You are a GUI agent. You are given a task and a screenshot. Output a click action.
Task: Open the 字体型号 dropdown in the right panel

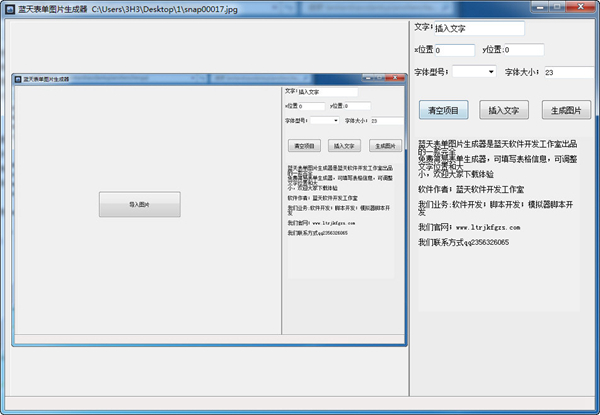point(477,72)
